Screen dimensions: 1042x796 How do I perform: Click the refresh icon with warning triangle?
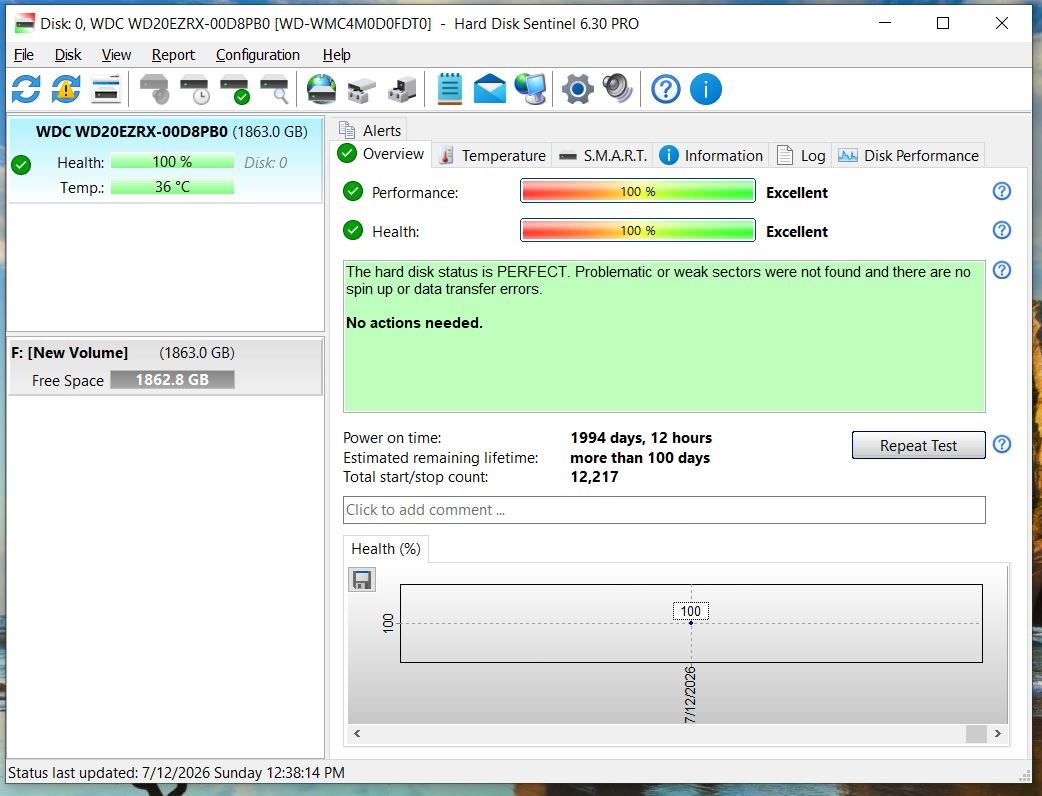click(x=66, y=88)
